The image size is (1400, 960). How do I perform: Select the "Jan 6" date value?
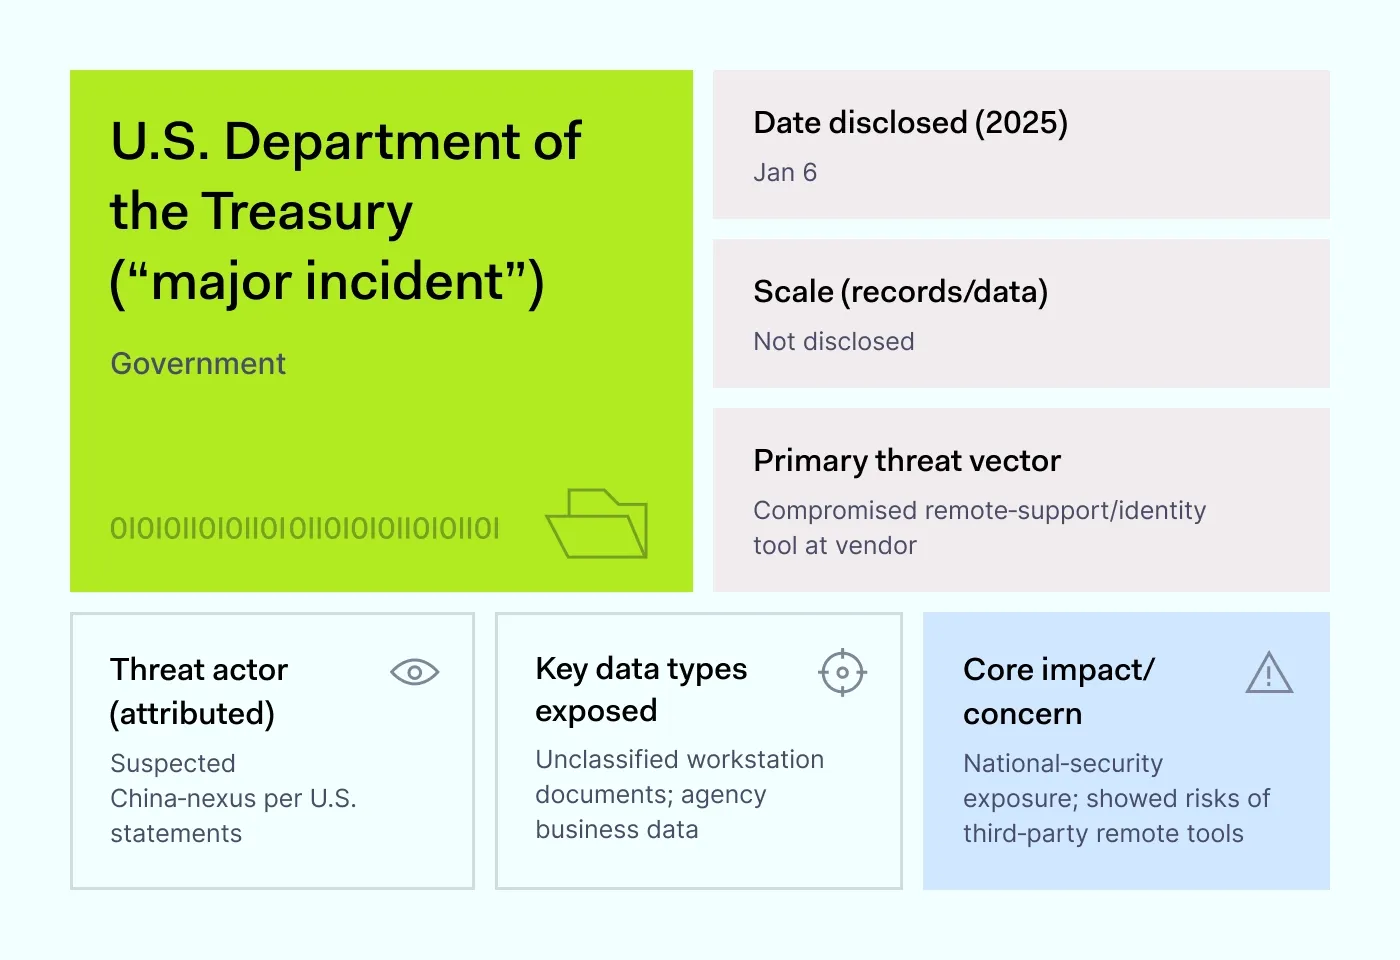click(785, 173)
